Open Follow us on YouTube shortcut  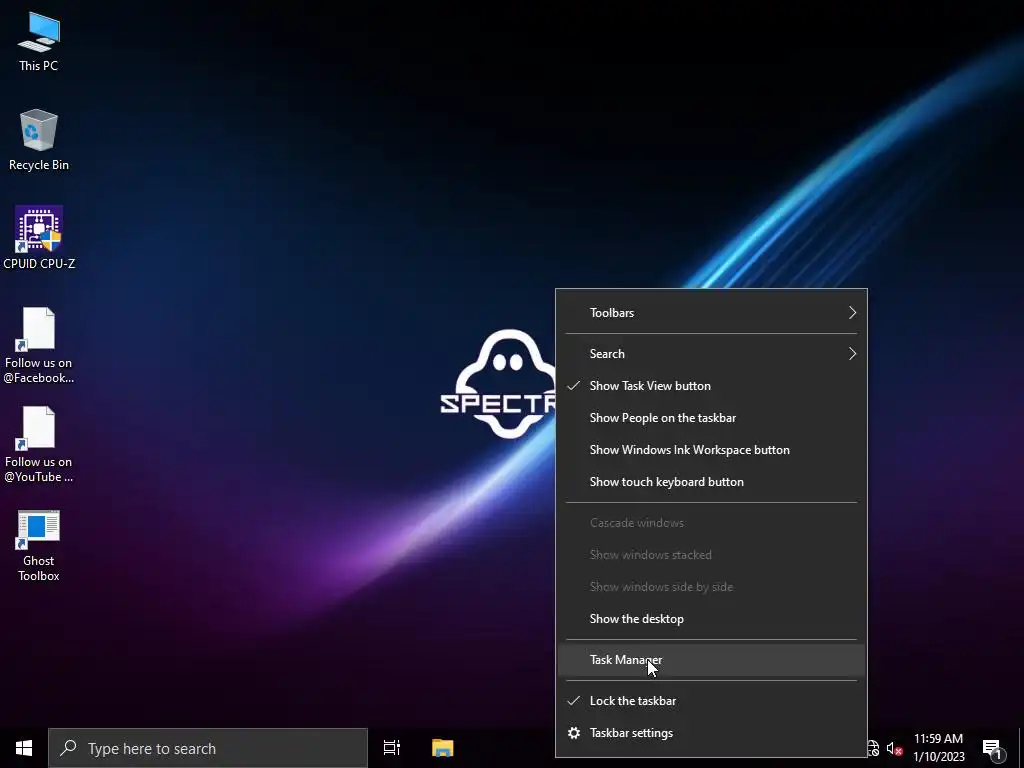[39, 445]
